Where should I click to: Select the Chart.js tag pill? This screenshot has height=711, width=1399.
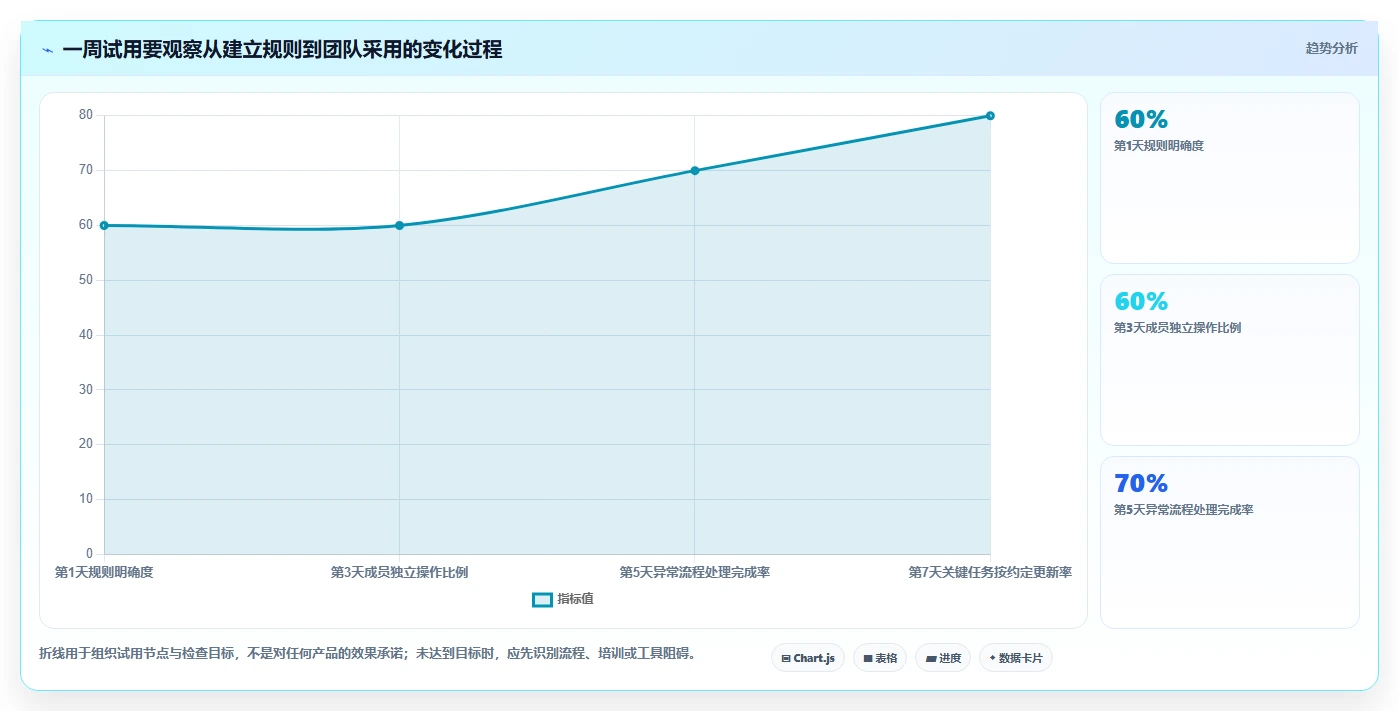pos(808,658)
